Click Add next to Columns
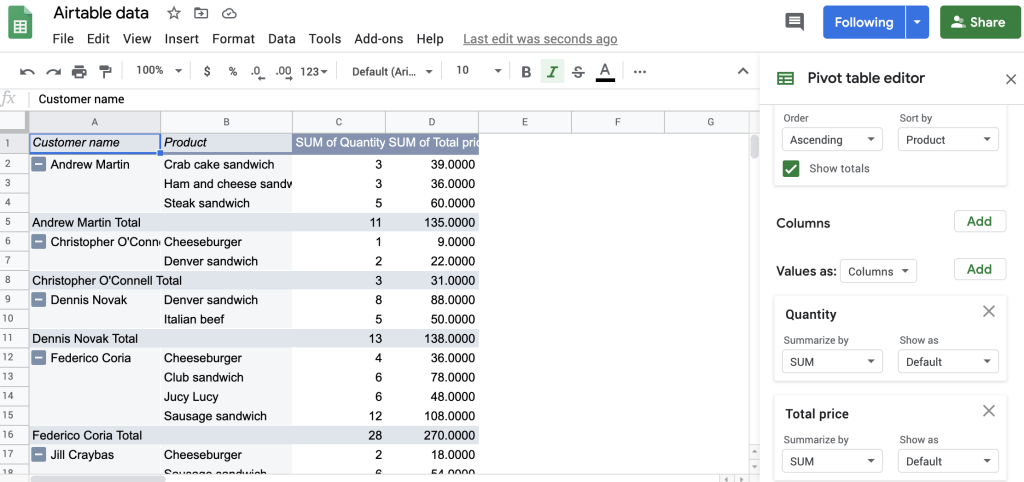 (x=980, y=221)
